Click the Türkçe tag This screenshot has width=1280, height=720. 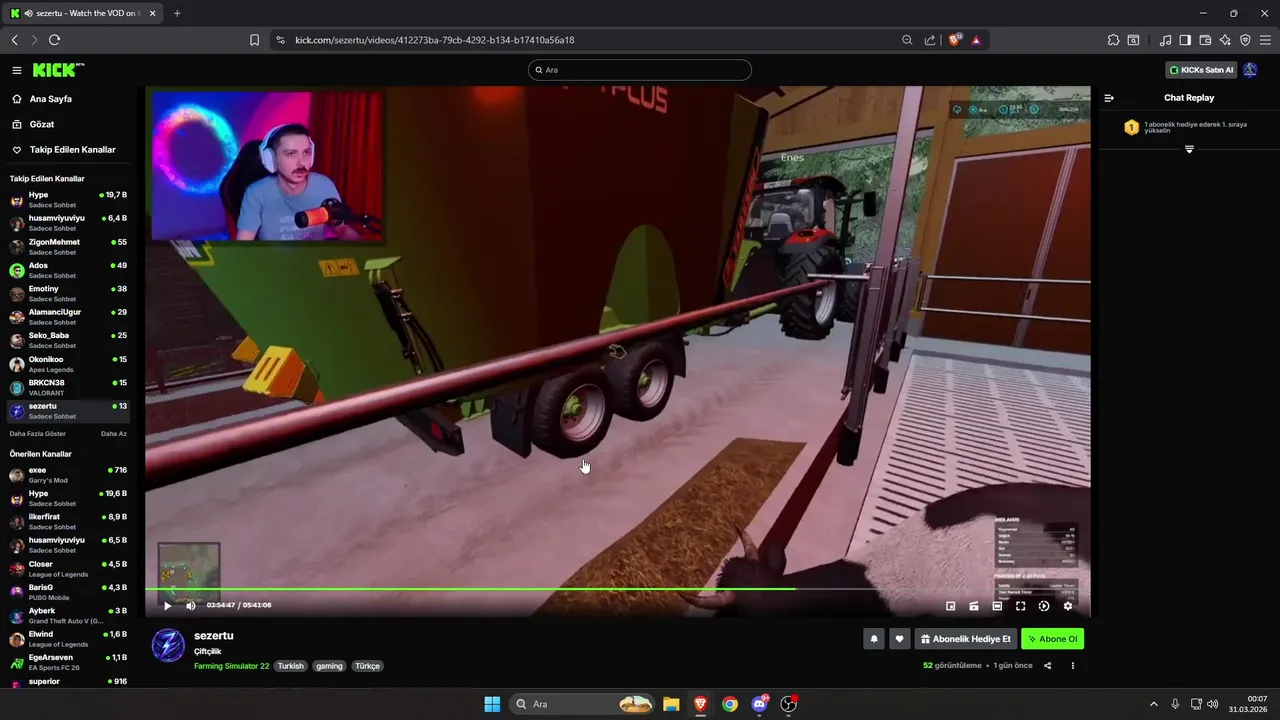(x=368, y=666)
